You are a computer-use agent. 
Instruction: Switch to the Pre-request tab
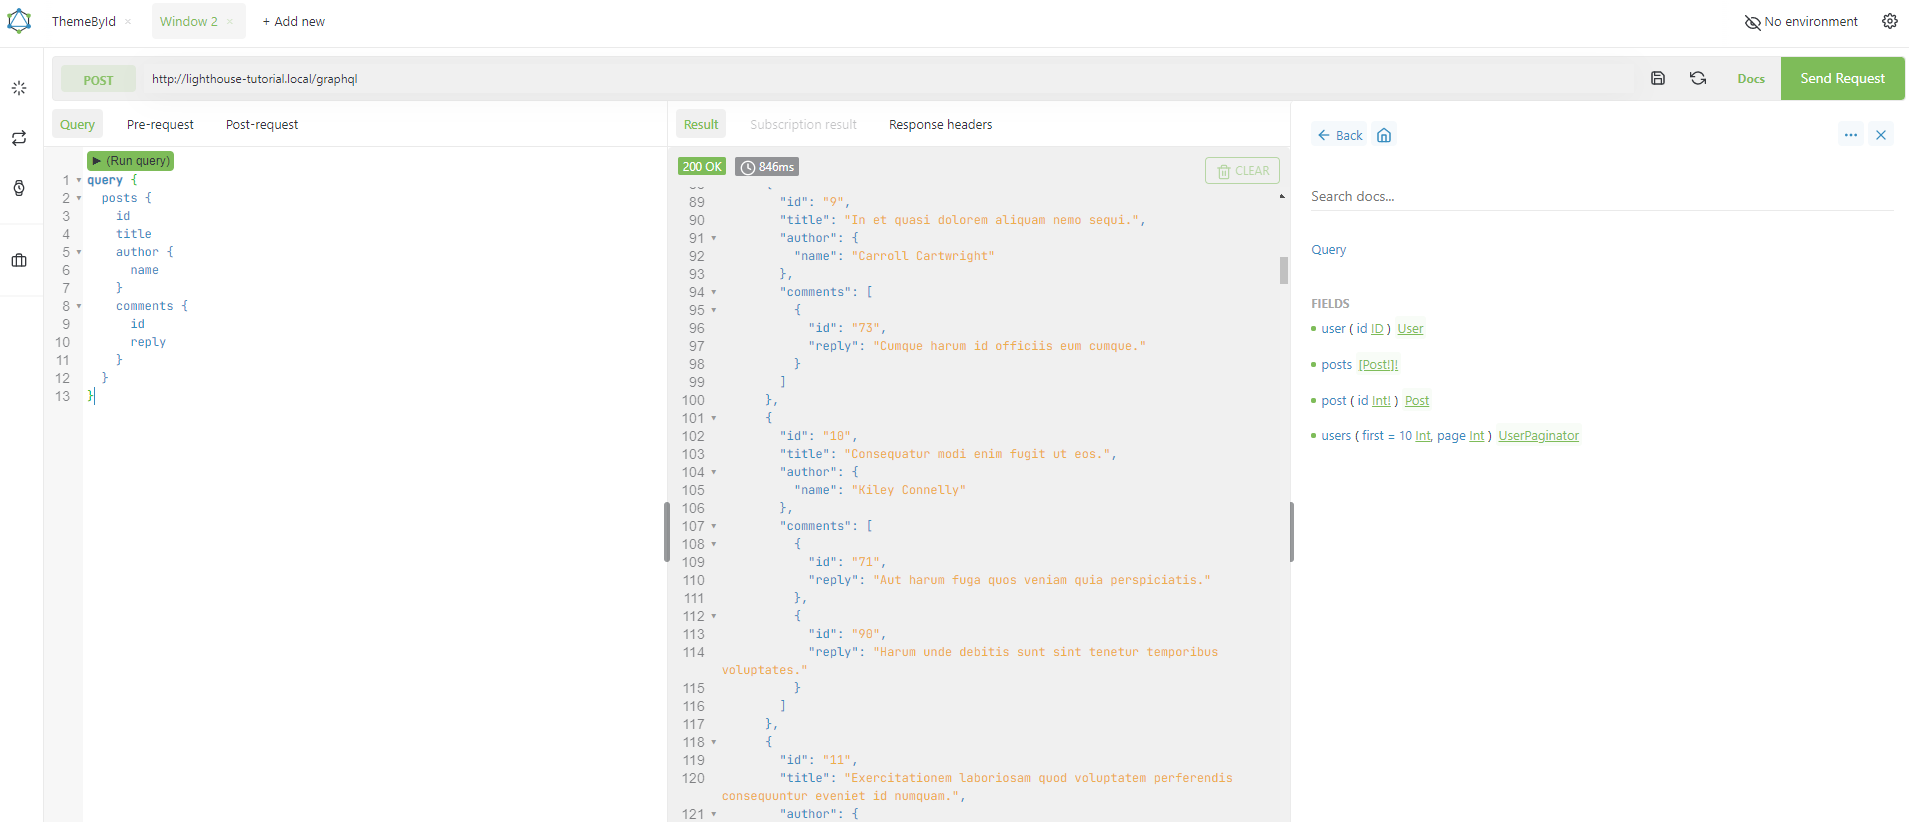tap(160, 125)
